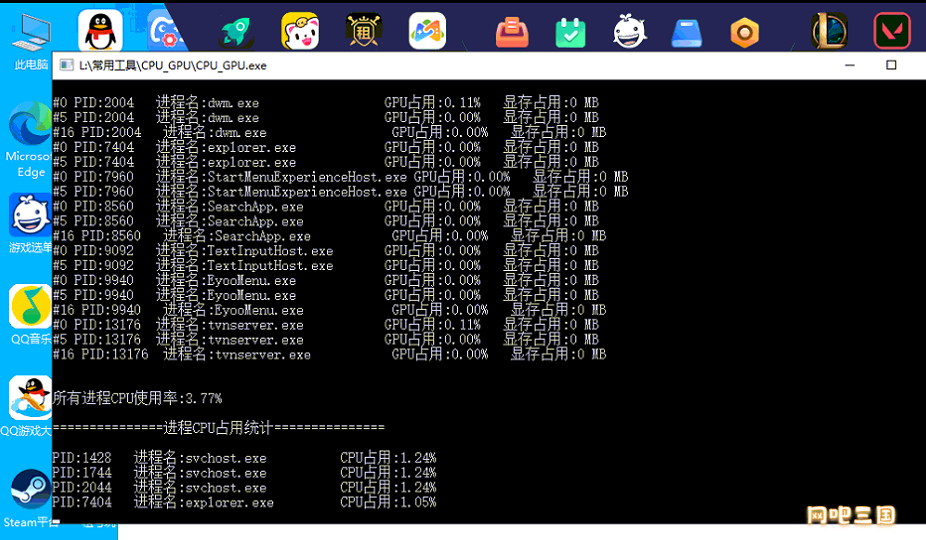The height and width of the screenshot is (540, 926).
Task: Select PID:1744 svchost.exe CPU line
Action: [244, 473]
